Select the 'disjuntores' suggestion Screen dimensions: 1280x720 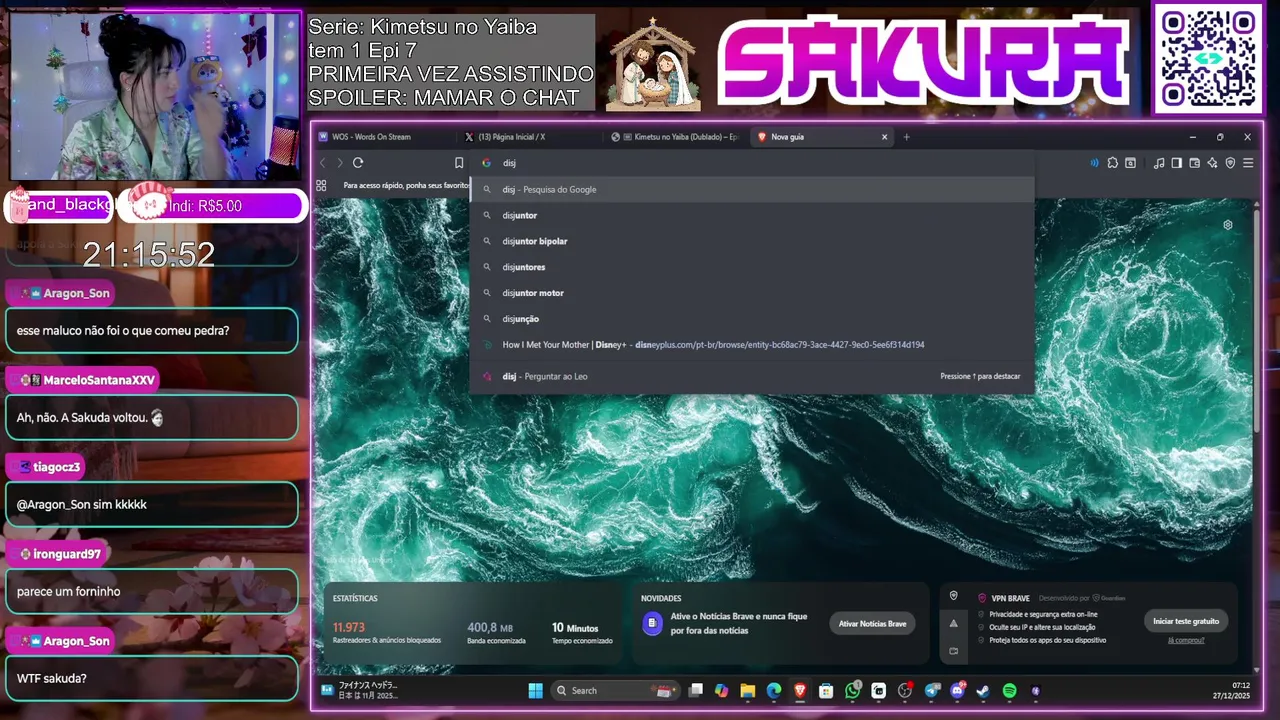(752, 267)
